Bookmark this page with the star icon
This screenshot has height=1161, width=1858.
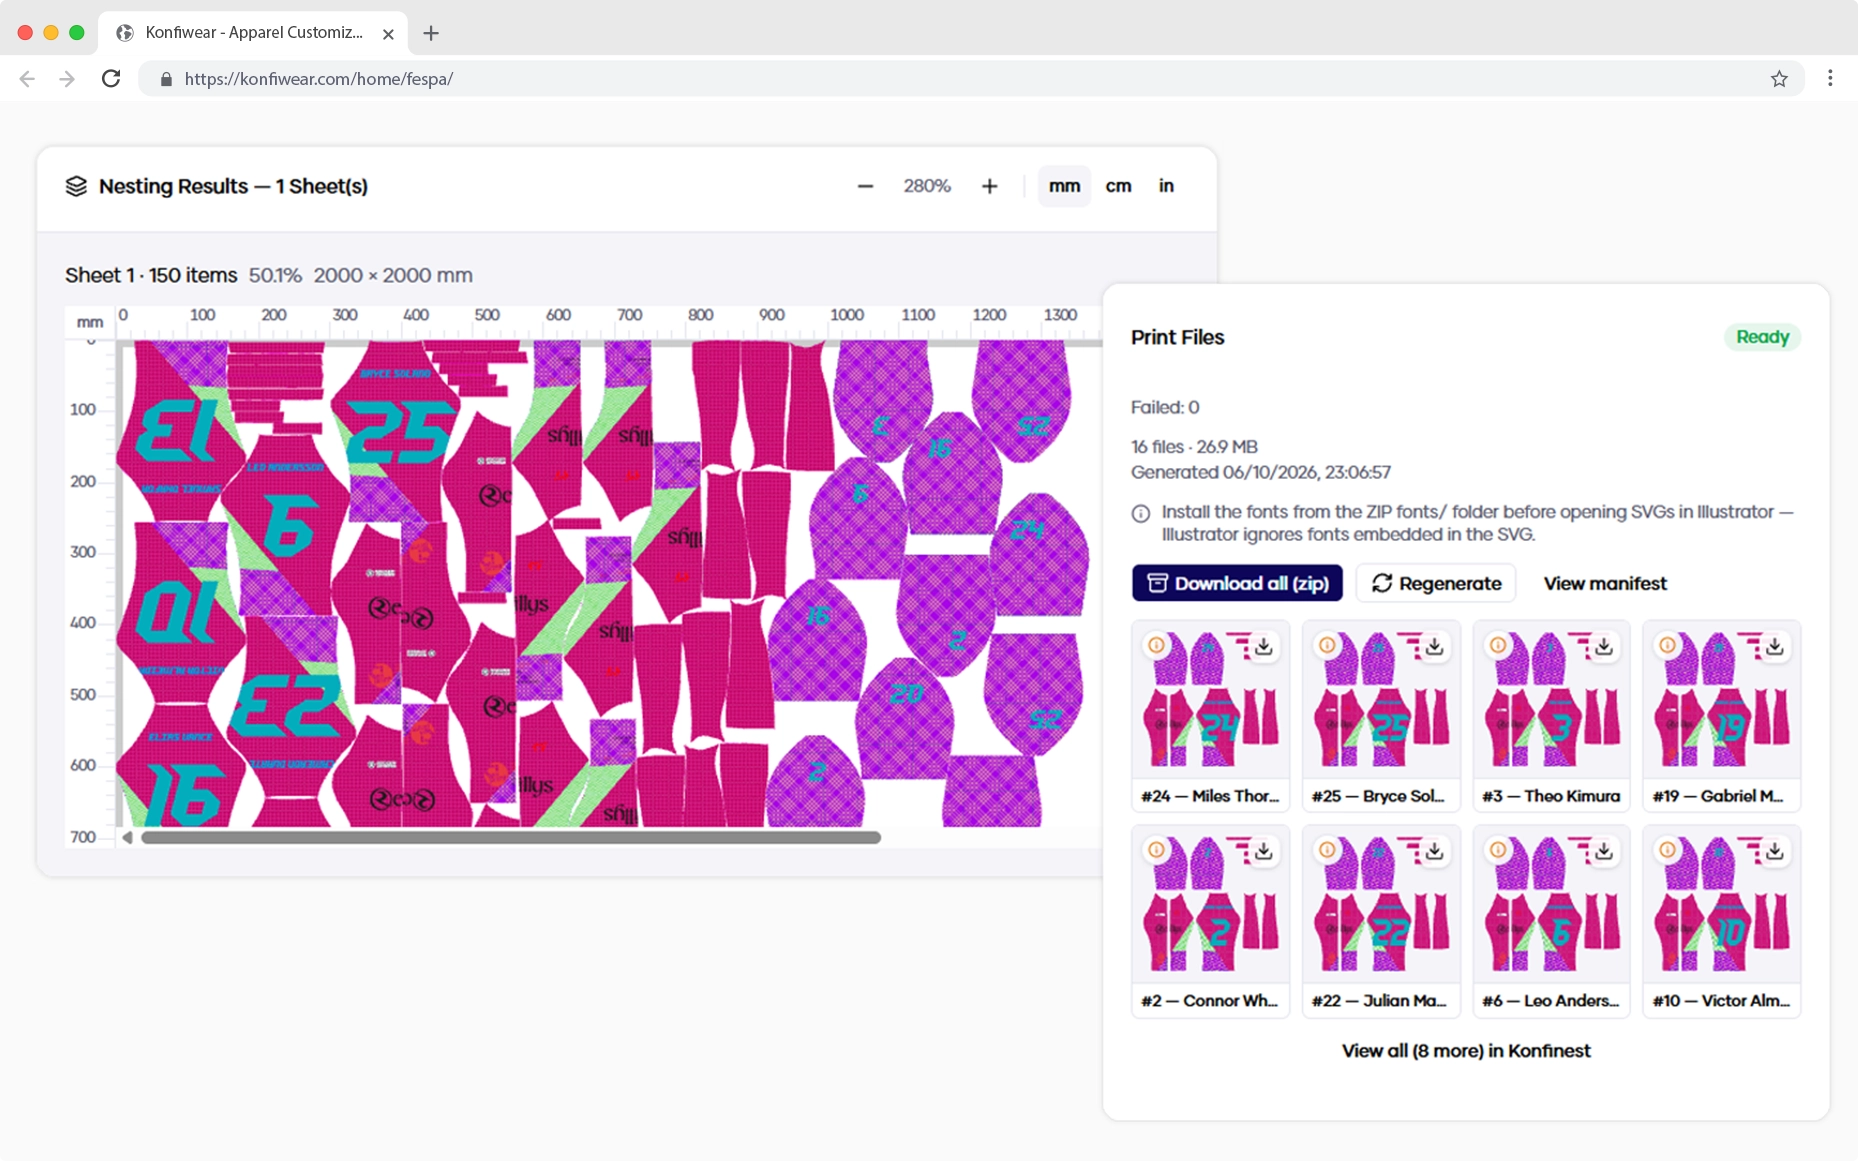point(1779,78)
